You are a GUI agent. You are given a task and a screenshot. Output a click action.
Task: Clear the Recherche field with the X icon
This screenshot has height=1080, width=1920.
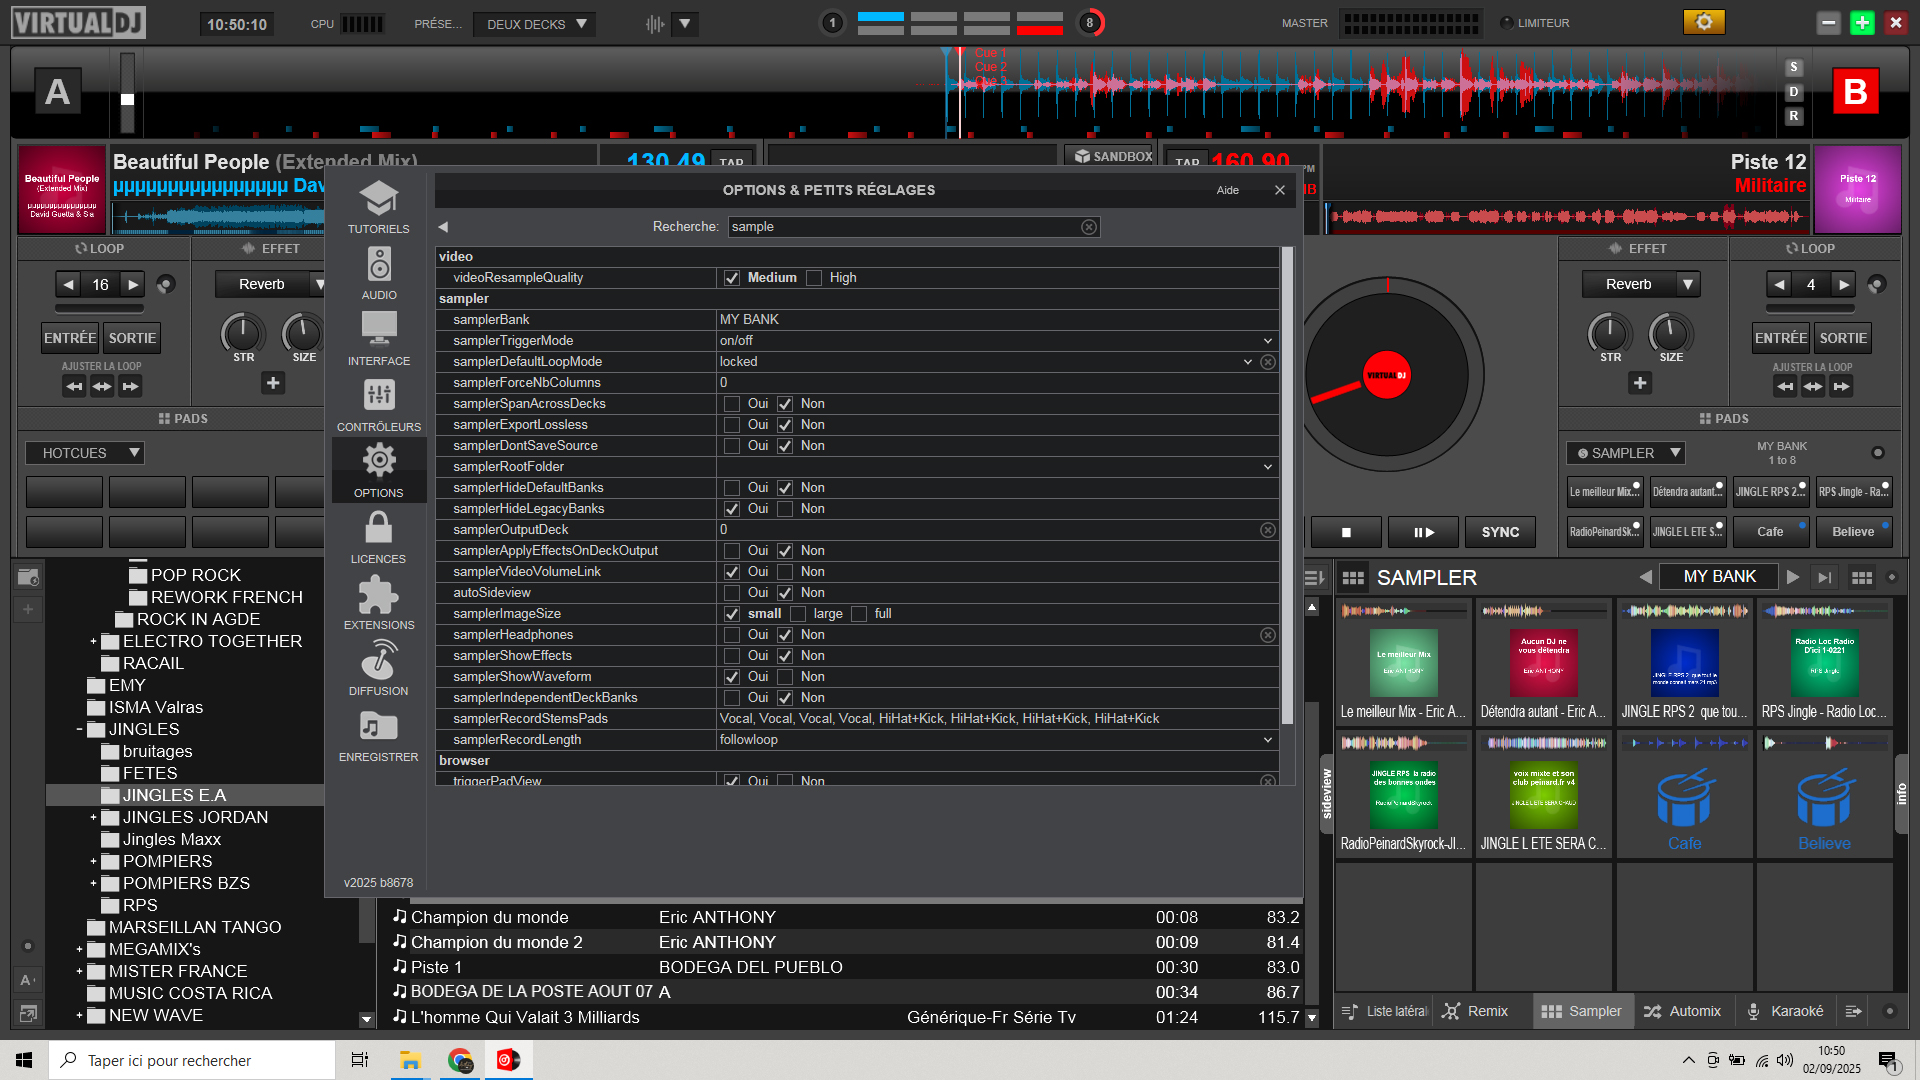pyautogui.click(x=1089, y=227)
